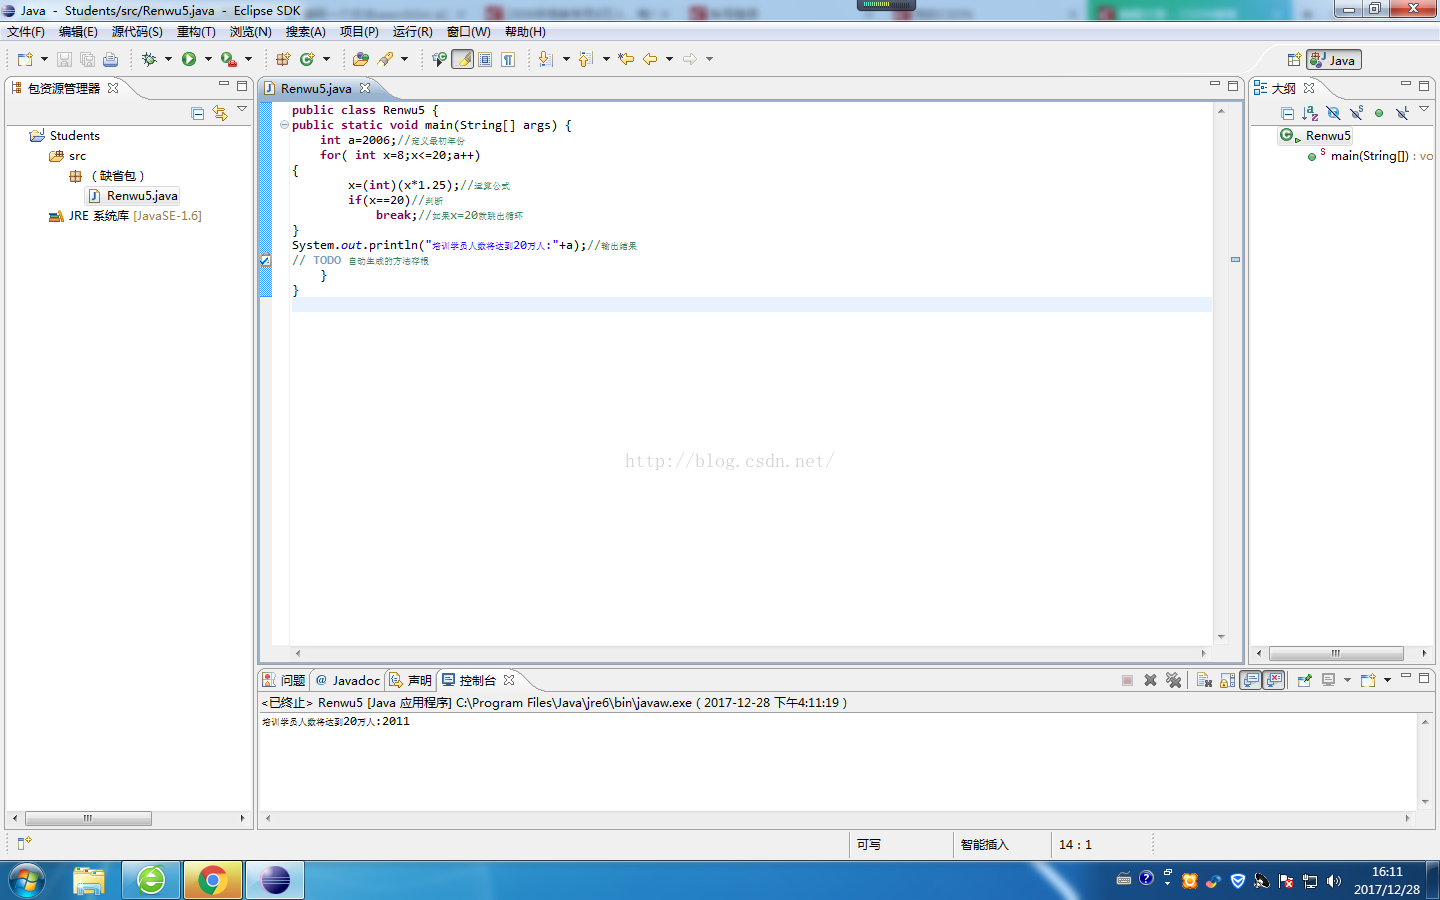Image resolution: width=1440 pixels, height=900 pixels.
Task: Toggle alphabetical Sort in Outline
Action: [x=1310, y=113]
